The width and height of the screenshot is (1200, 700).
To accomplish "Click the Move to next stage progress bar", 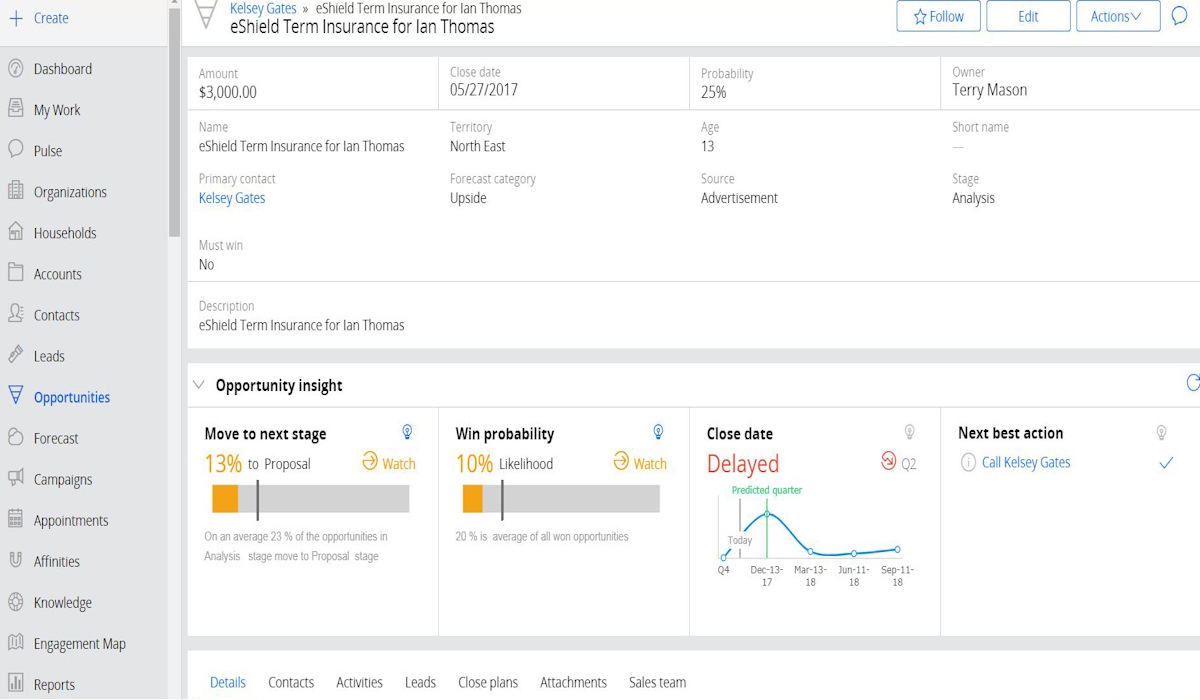I will pos(310,499).
